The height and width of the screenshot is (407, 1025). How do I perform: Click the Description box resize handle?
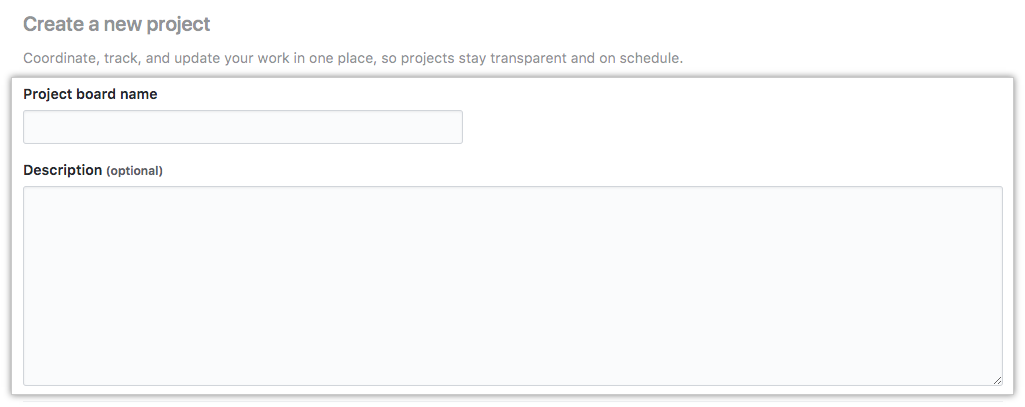pyautogui.click(x=996, y=380)
